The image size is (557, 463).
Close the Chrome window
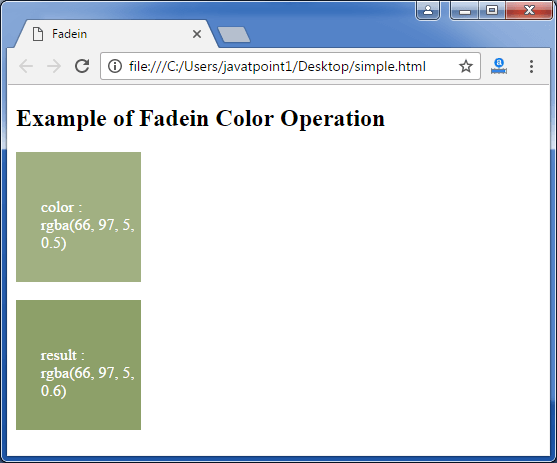pyautogui.click(x=529, y=10)
